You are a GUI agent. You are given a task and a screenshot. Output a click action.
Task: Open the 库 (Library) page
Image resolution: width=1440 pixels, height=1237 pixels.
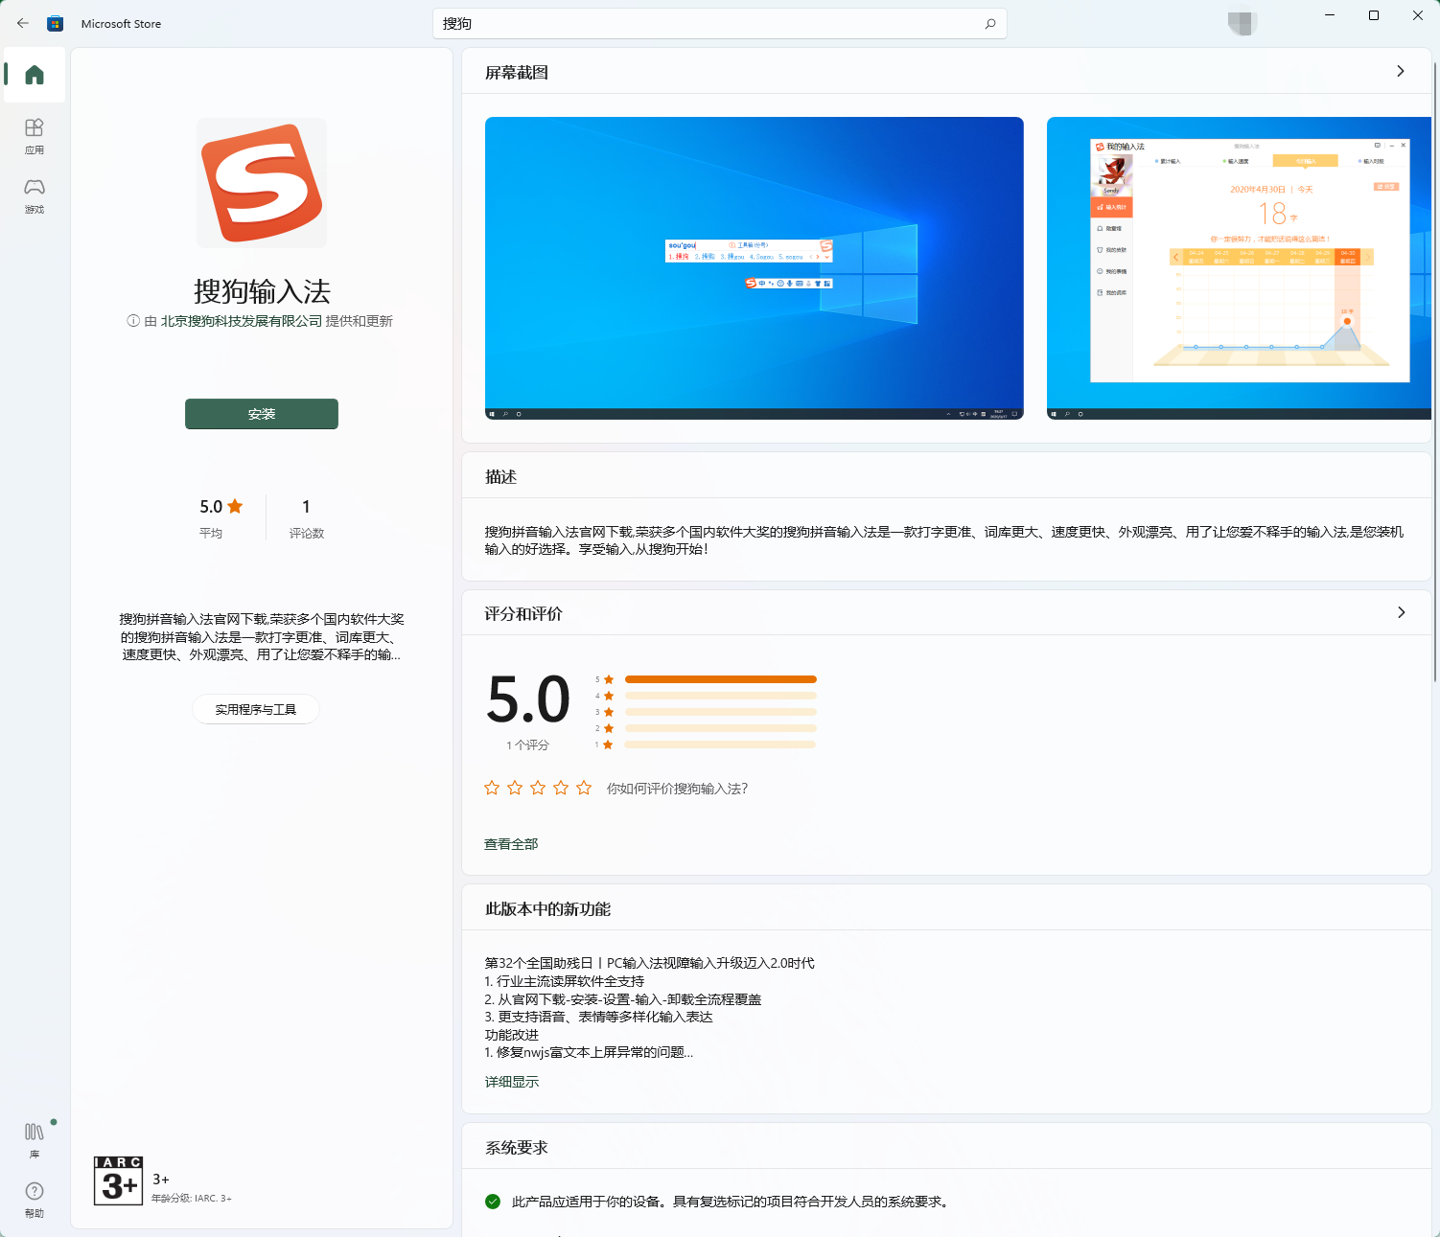tap(35, 1139)
